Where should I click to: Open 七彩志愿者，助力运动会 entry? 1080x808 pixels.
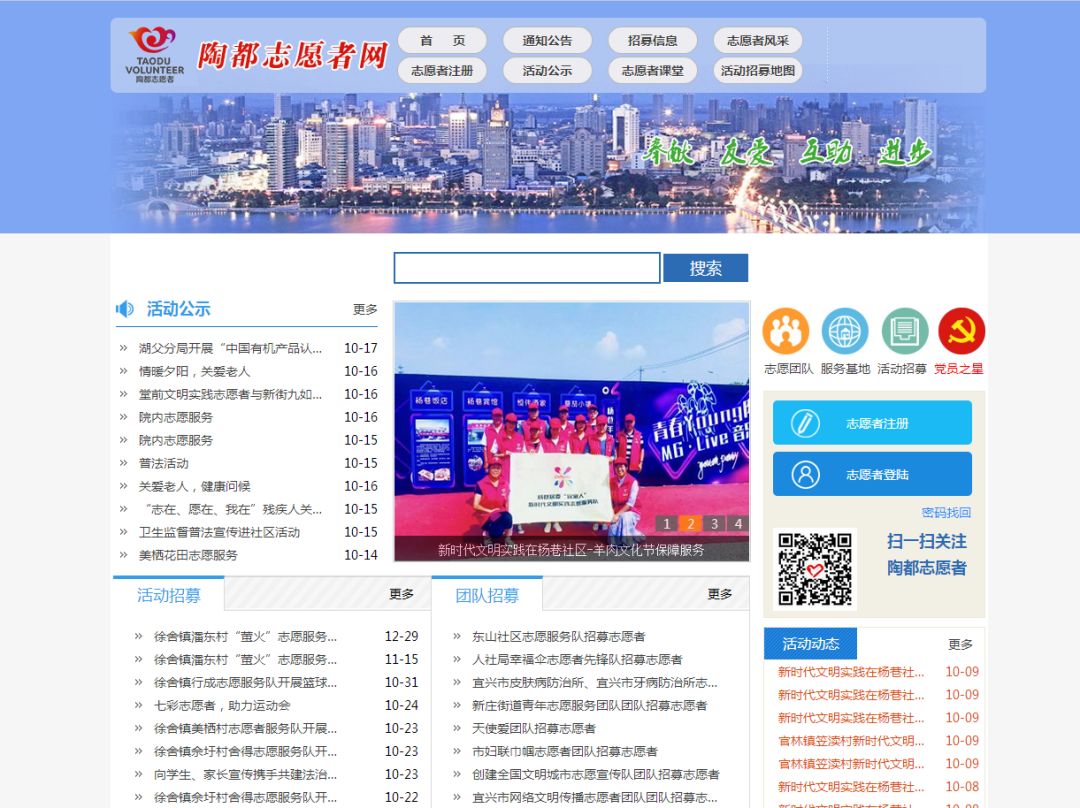222,705
